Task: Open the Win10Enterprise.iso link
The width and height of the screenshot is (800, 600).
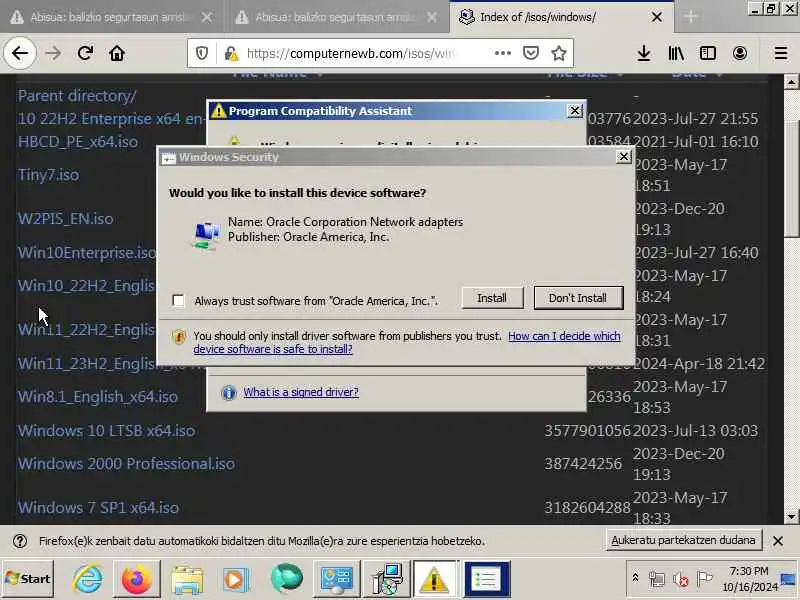Action: 87,253
